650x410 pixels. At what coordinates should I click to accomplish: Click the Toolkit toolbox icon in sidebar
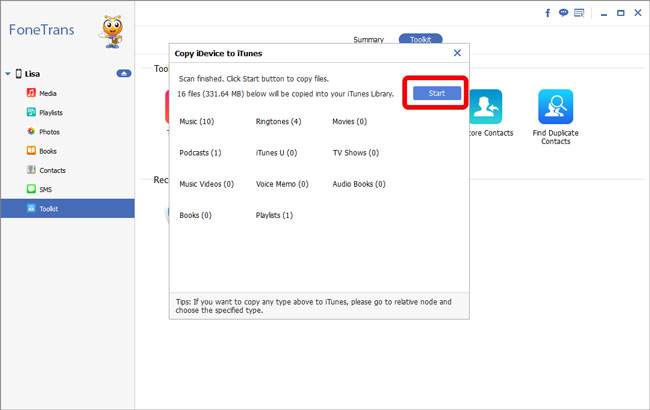point(31,208)
